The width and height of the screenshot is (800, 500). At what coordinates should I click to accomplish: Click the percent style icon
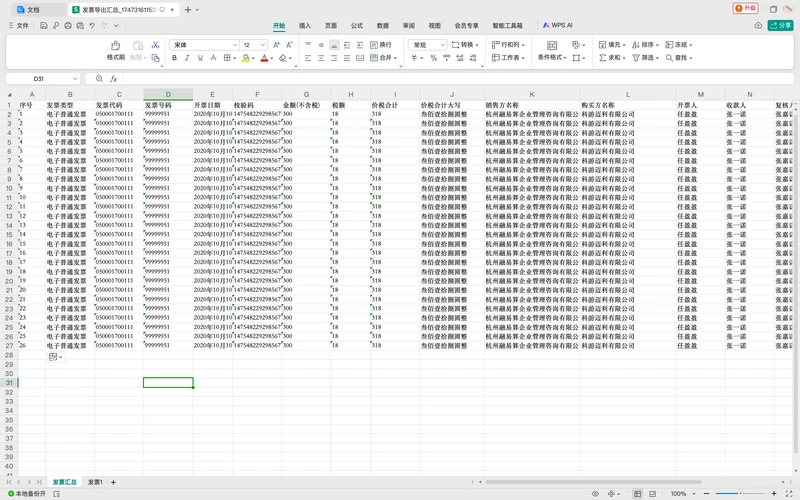point(434,58)
